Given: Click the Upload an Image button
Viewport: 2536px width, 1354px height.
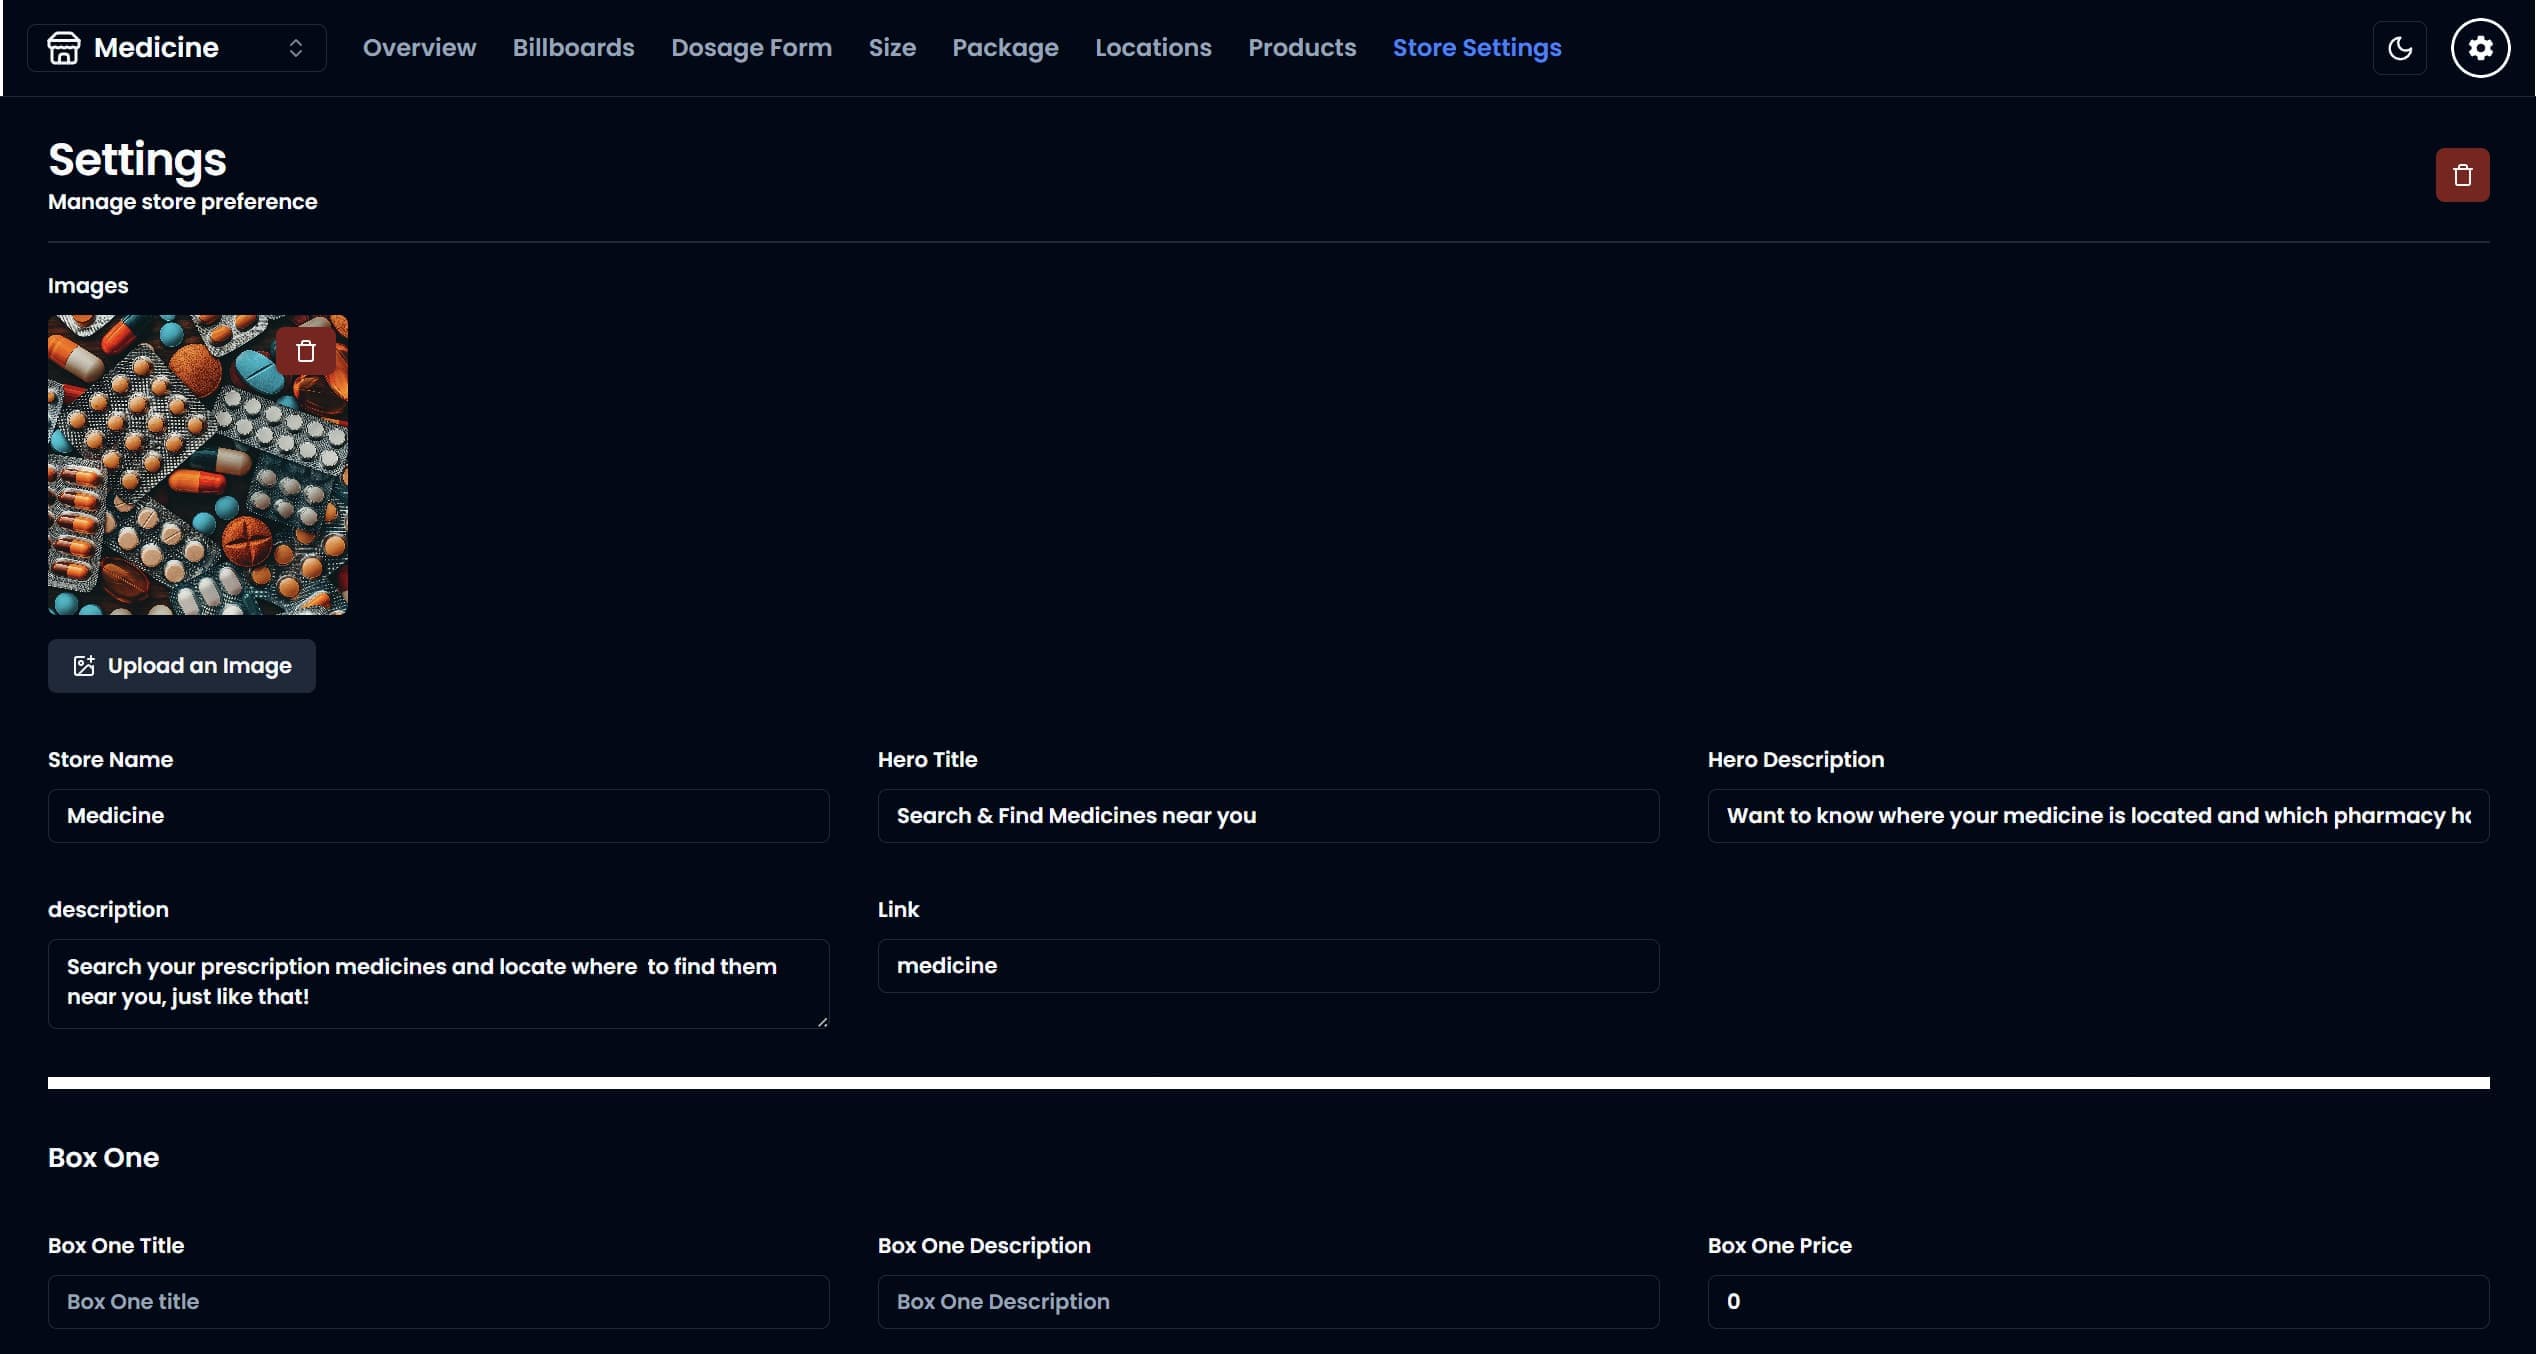Looking at the screenshot, I should coord(181,666).
